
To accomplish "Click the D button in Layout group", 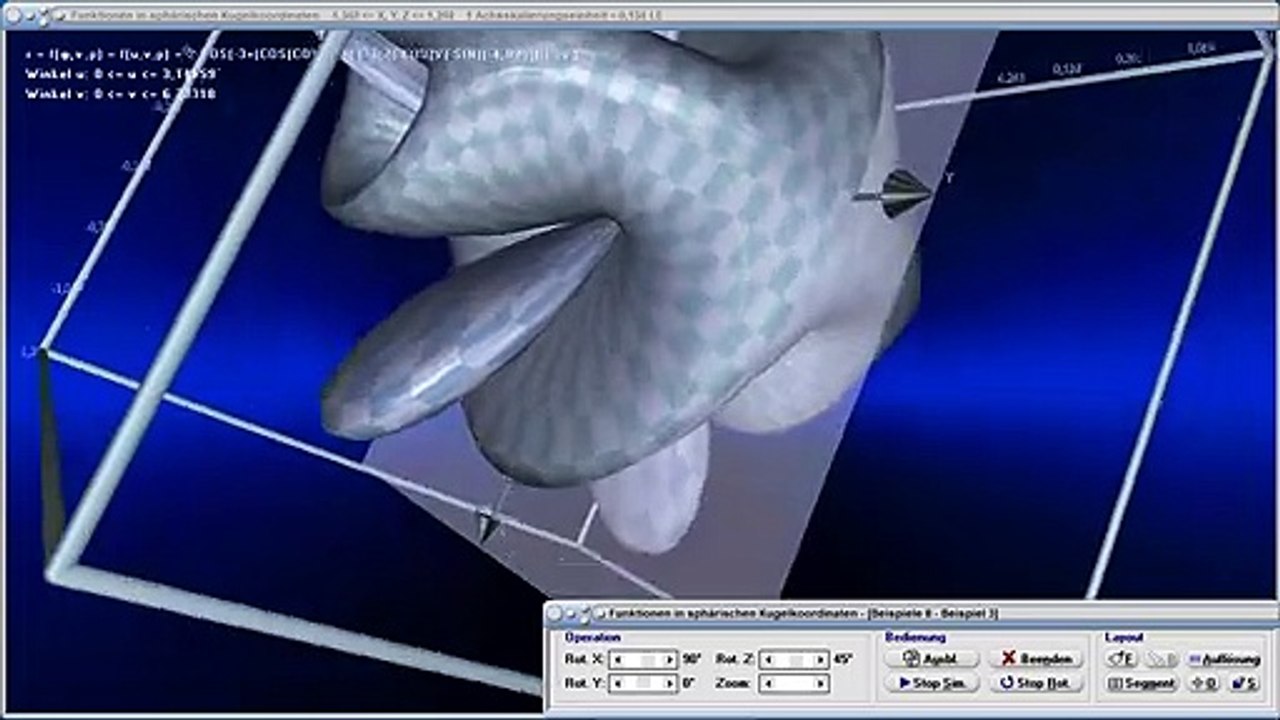I will point(1203,684).
